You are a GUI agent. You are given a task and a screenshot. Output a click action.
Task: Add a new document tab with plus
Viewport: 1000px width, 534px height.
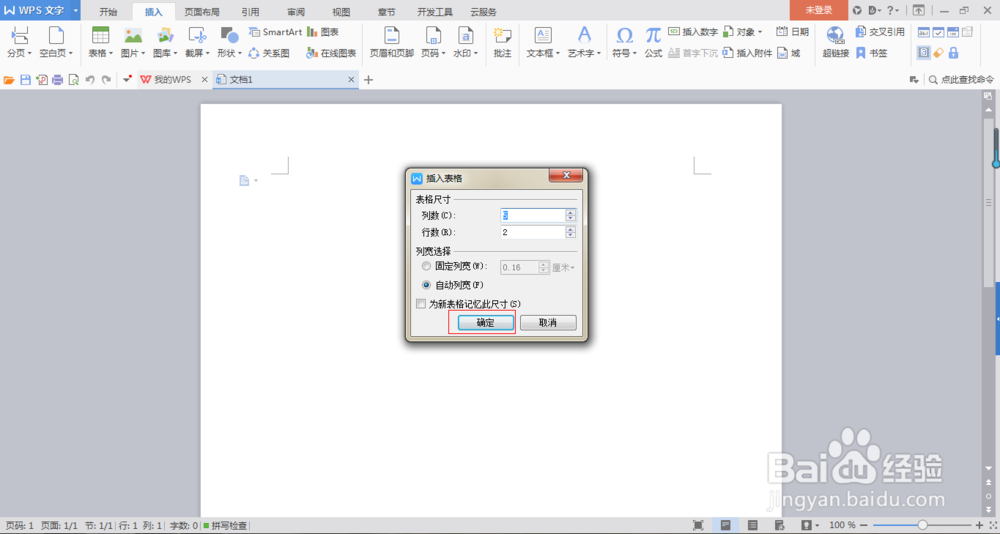368,80
